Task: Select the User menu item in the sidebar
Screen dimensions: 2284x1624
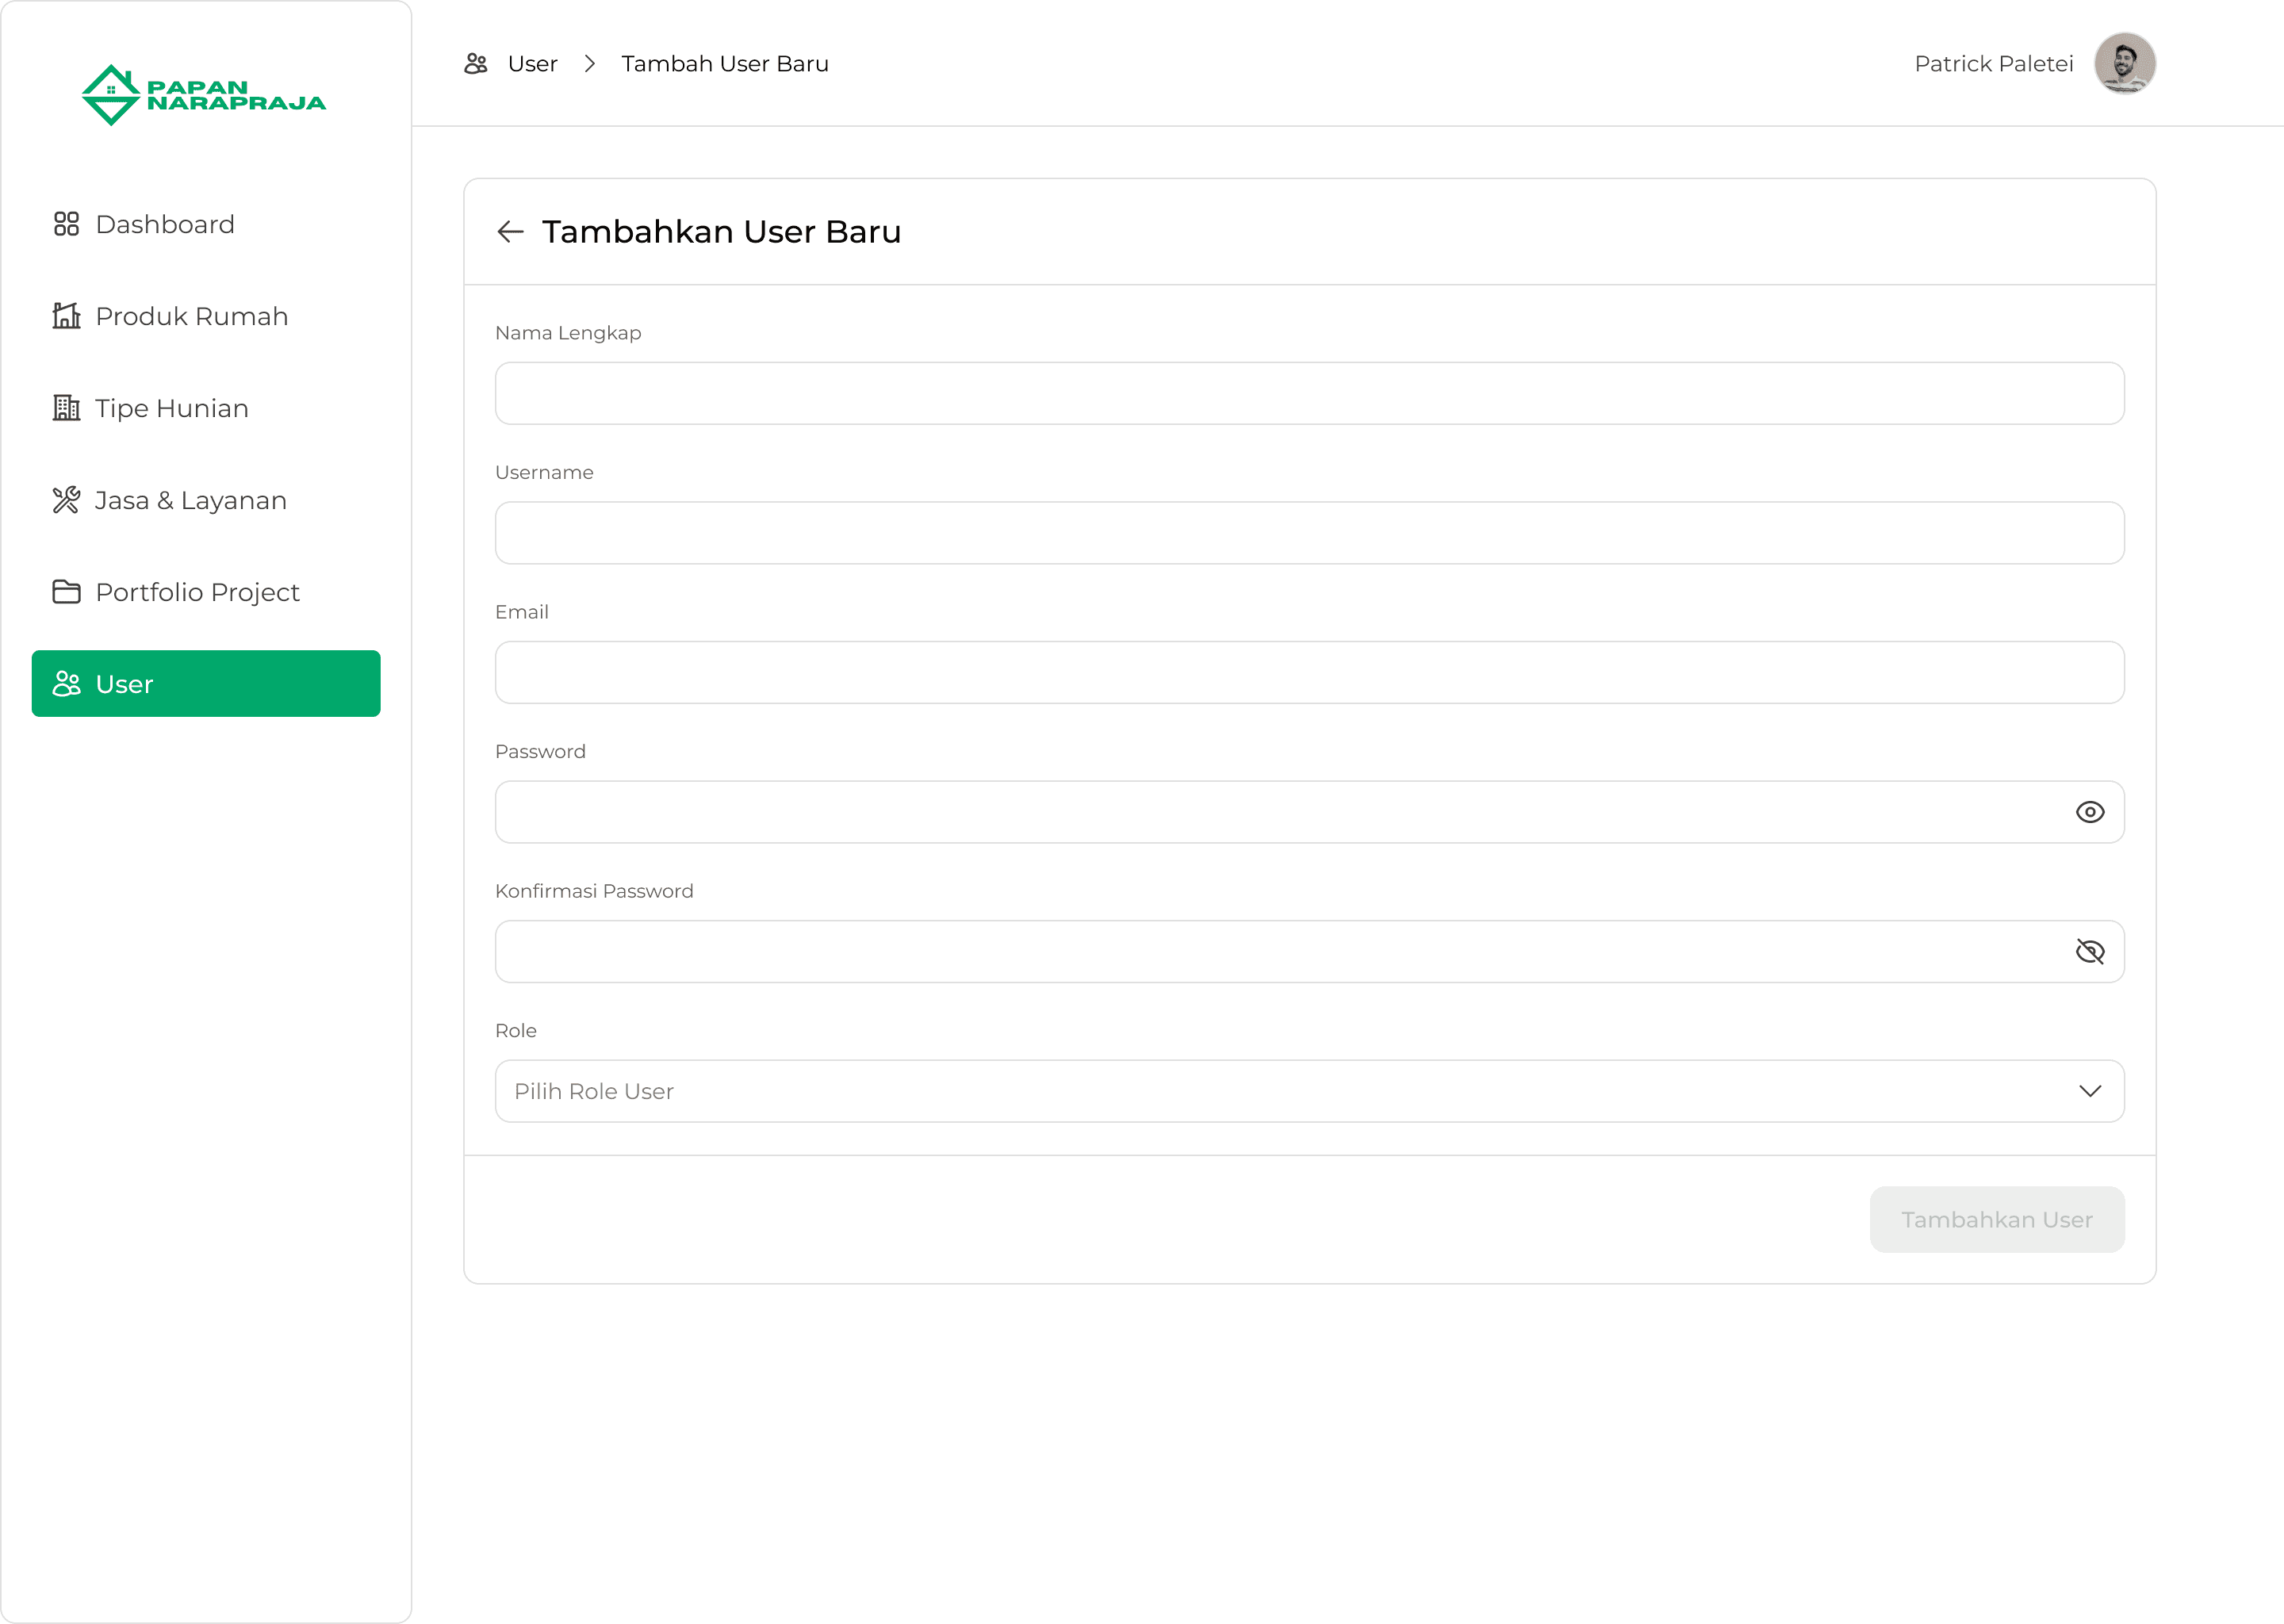Action: pos(206,684)
